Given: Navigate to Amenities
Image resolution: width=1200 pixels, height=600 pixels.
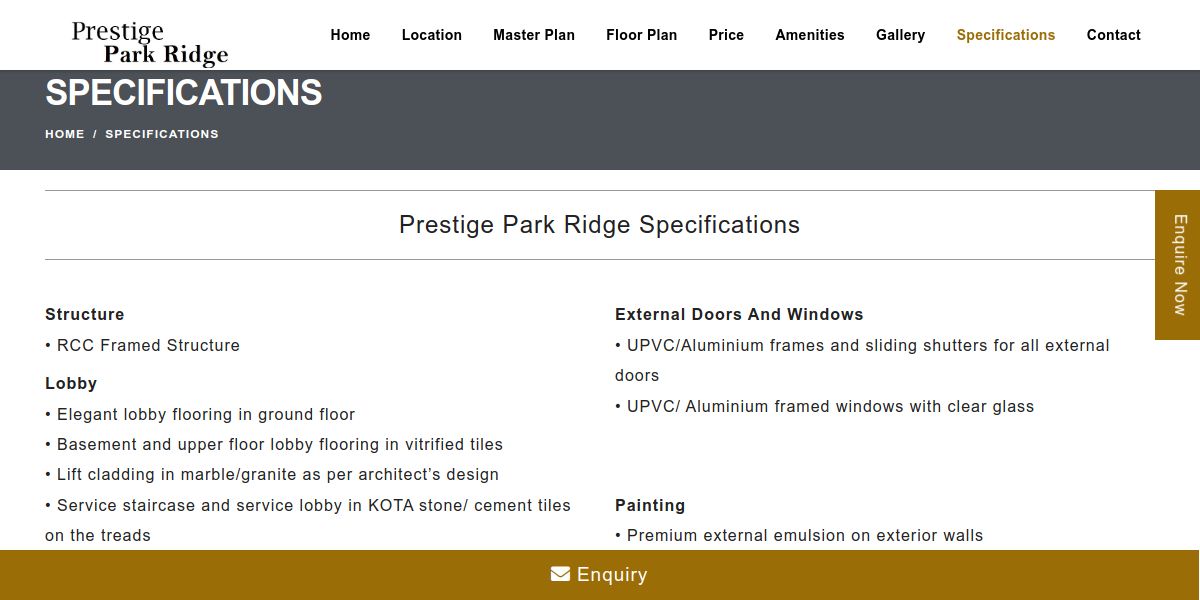Looking at the screenshot, I should click(810, 35).
